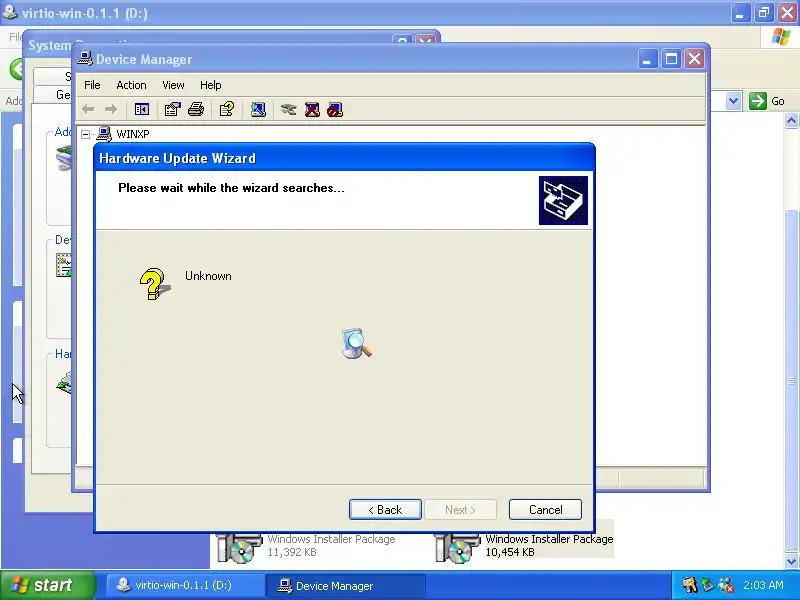Click the Back button in Hardware Update Wizard
The width and height of the screenshot is (800, 600).
click(x=385, y=510)
